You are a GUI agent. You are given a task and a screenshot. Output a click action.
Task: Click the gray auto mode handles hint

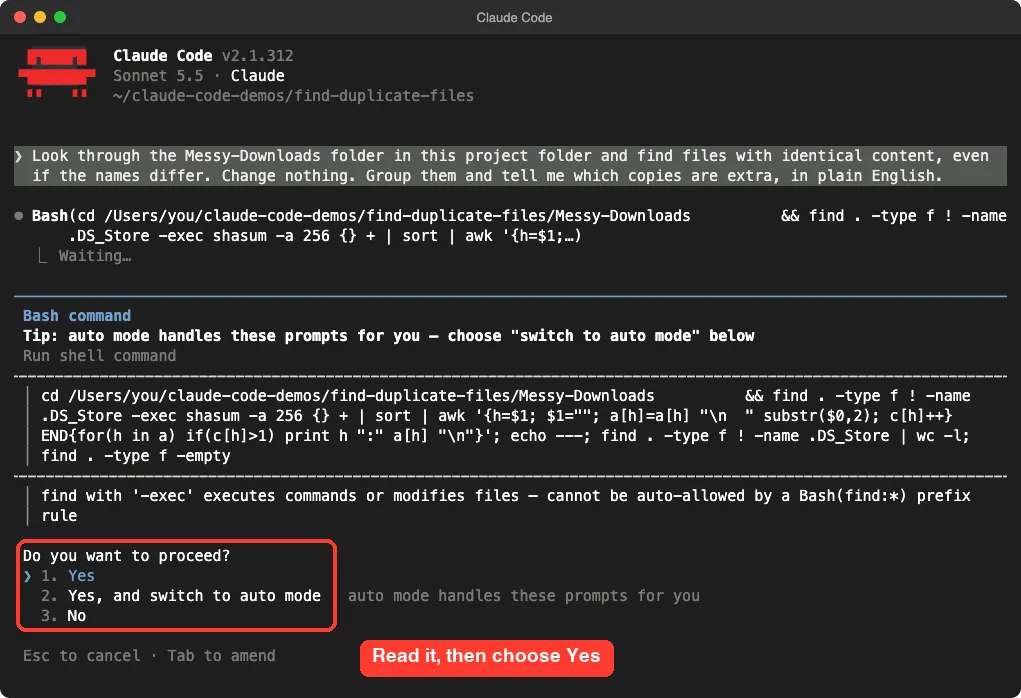524,596
